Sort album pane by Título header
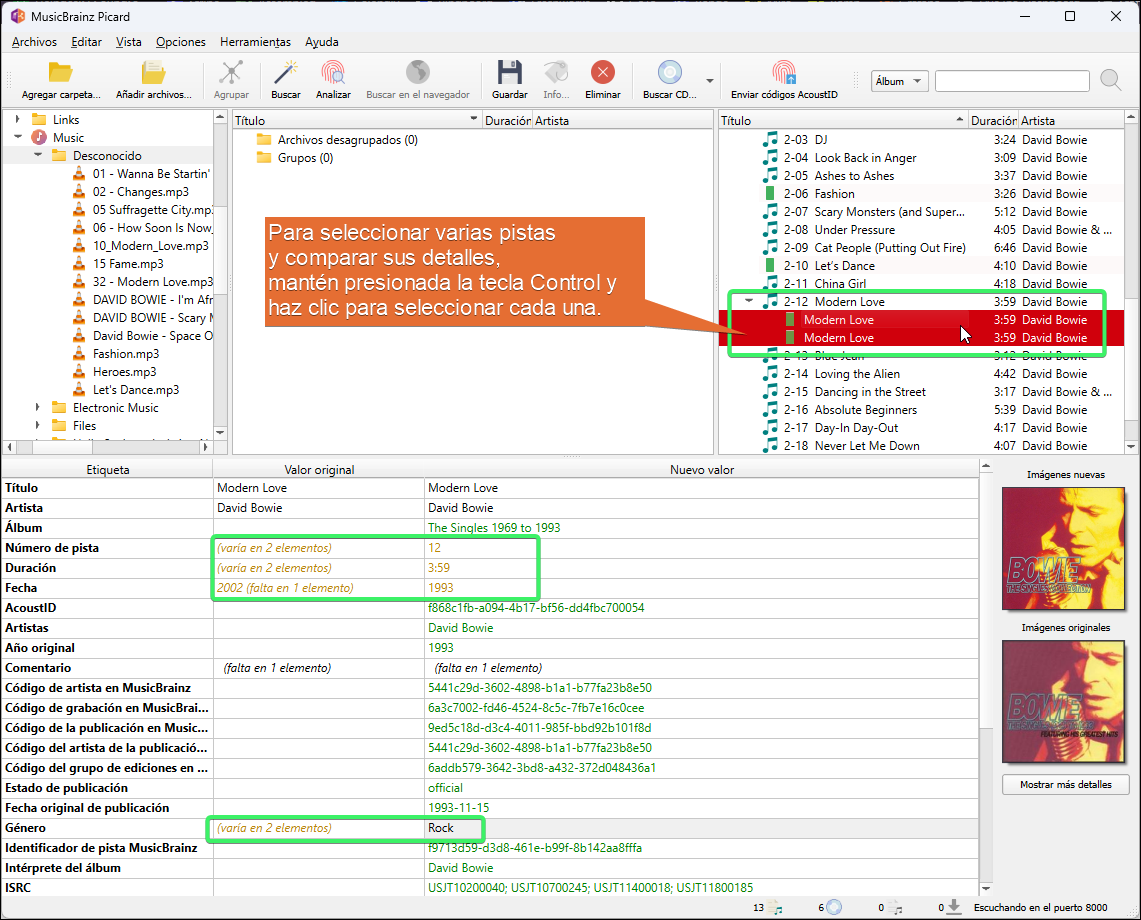Image resolution: width=1141 pixels, height=920 pixels. [x=843, y=121]
